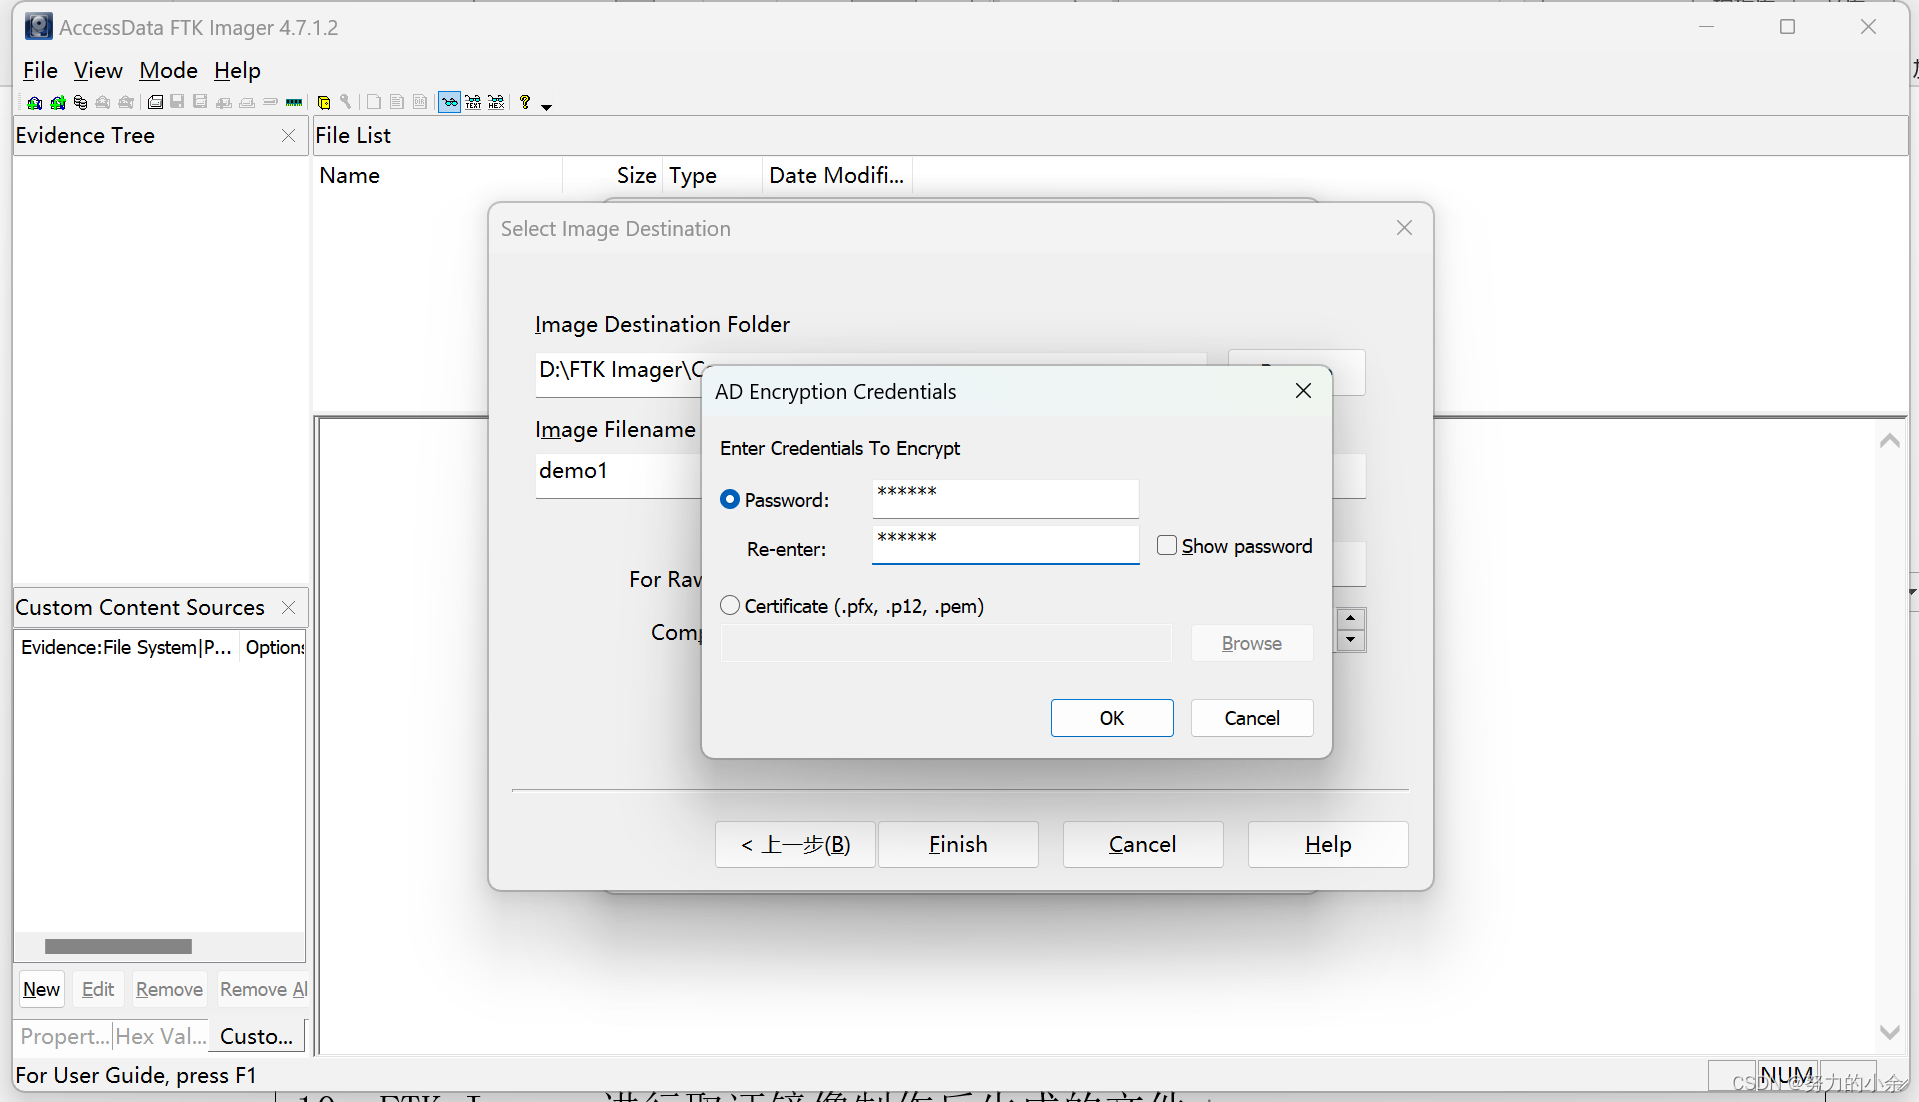Viewport: 1919px width, 1102px height.
Task: Select HEX view mode icon
Action: pos(496,102)
